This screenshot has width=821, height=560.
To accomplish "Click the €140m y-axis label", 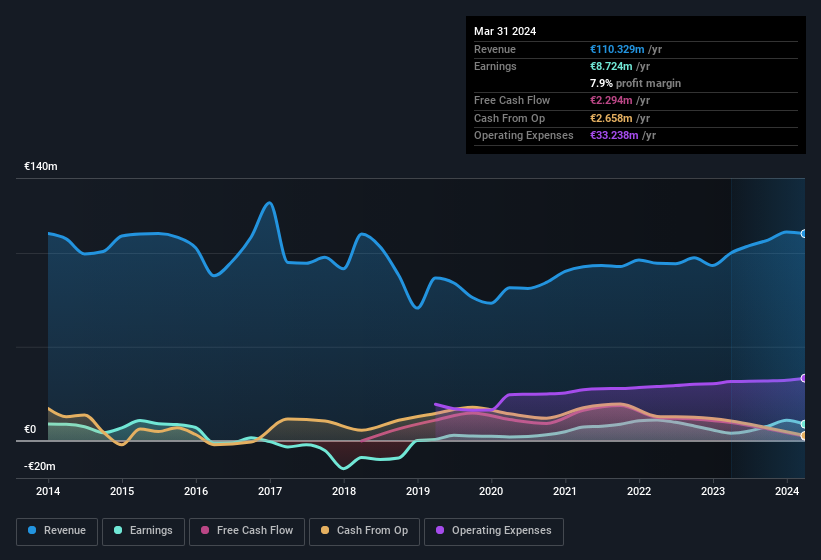I will pos(41,166).
